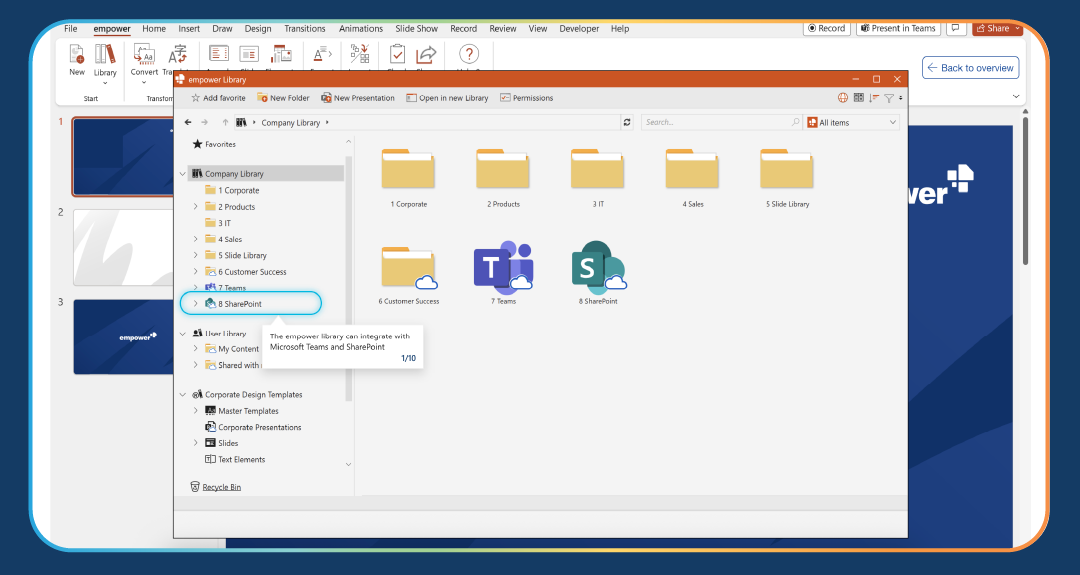Open the 1 Corporate folder icon
1080x575 pixels.
[x=408, y=168]
